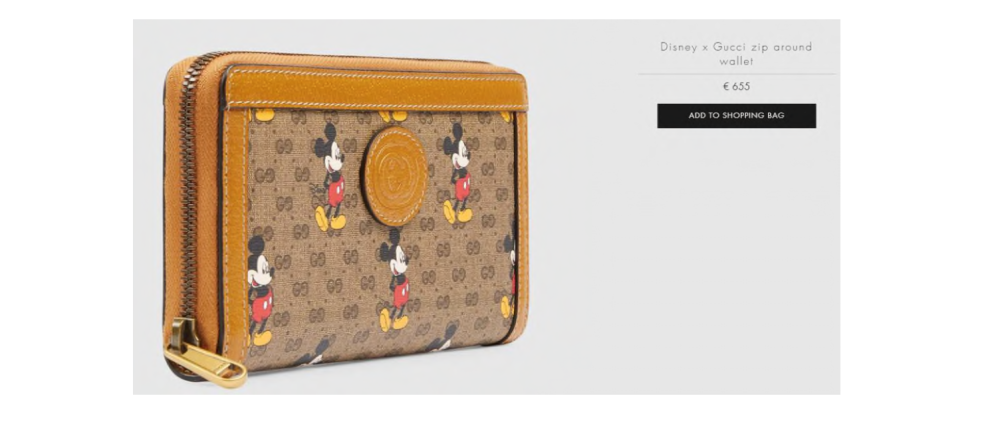
Task: Click the Add to Shopping Bag button
Action: 736,115
